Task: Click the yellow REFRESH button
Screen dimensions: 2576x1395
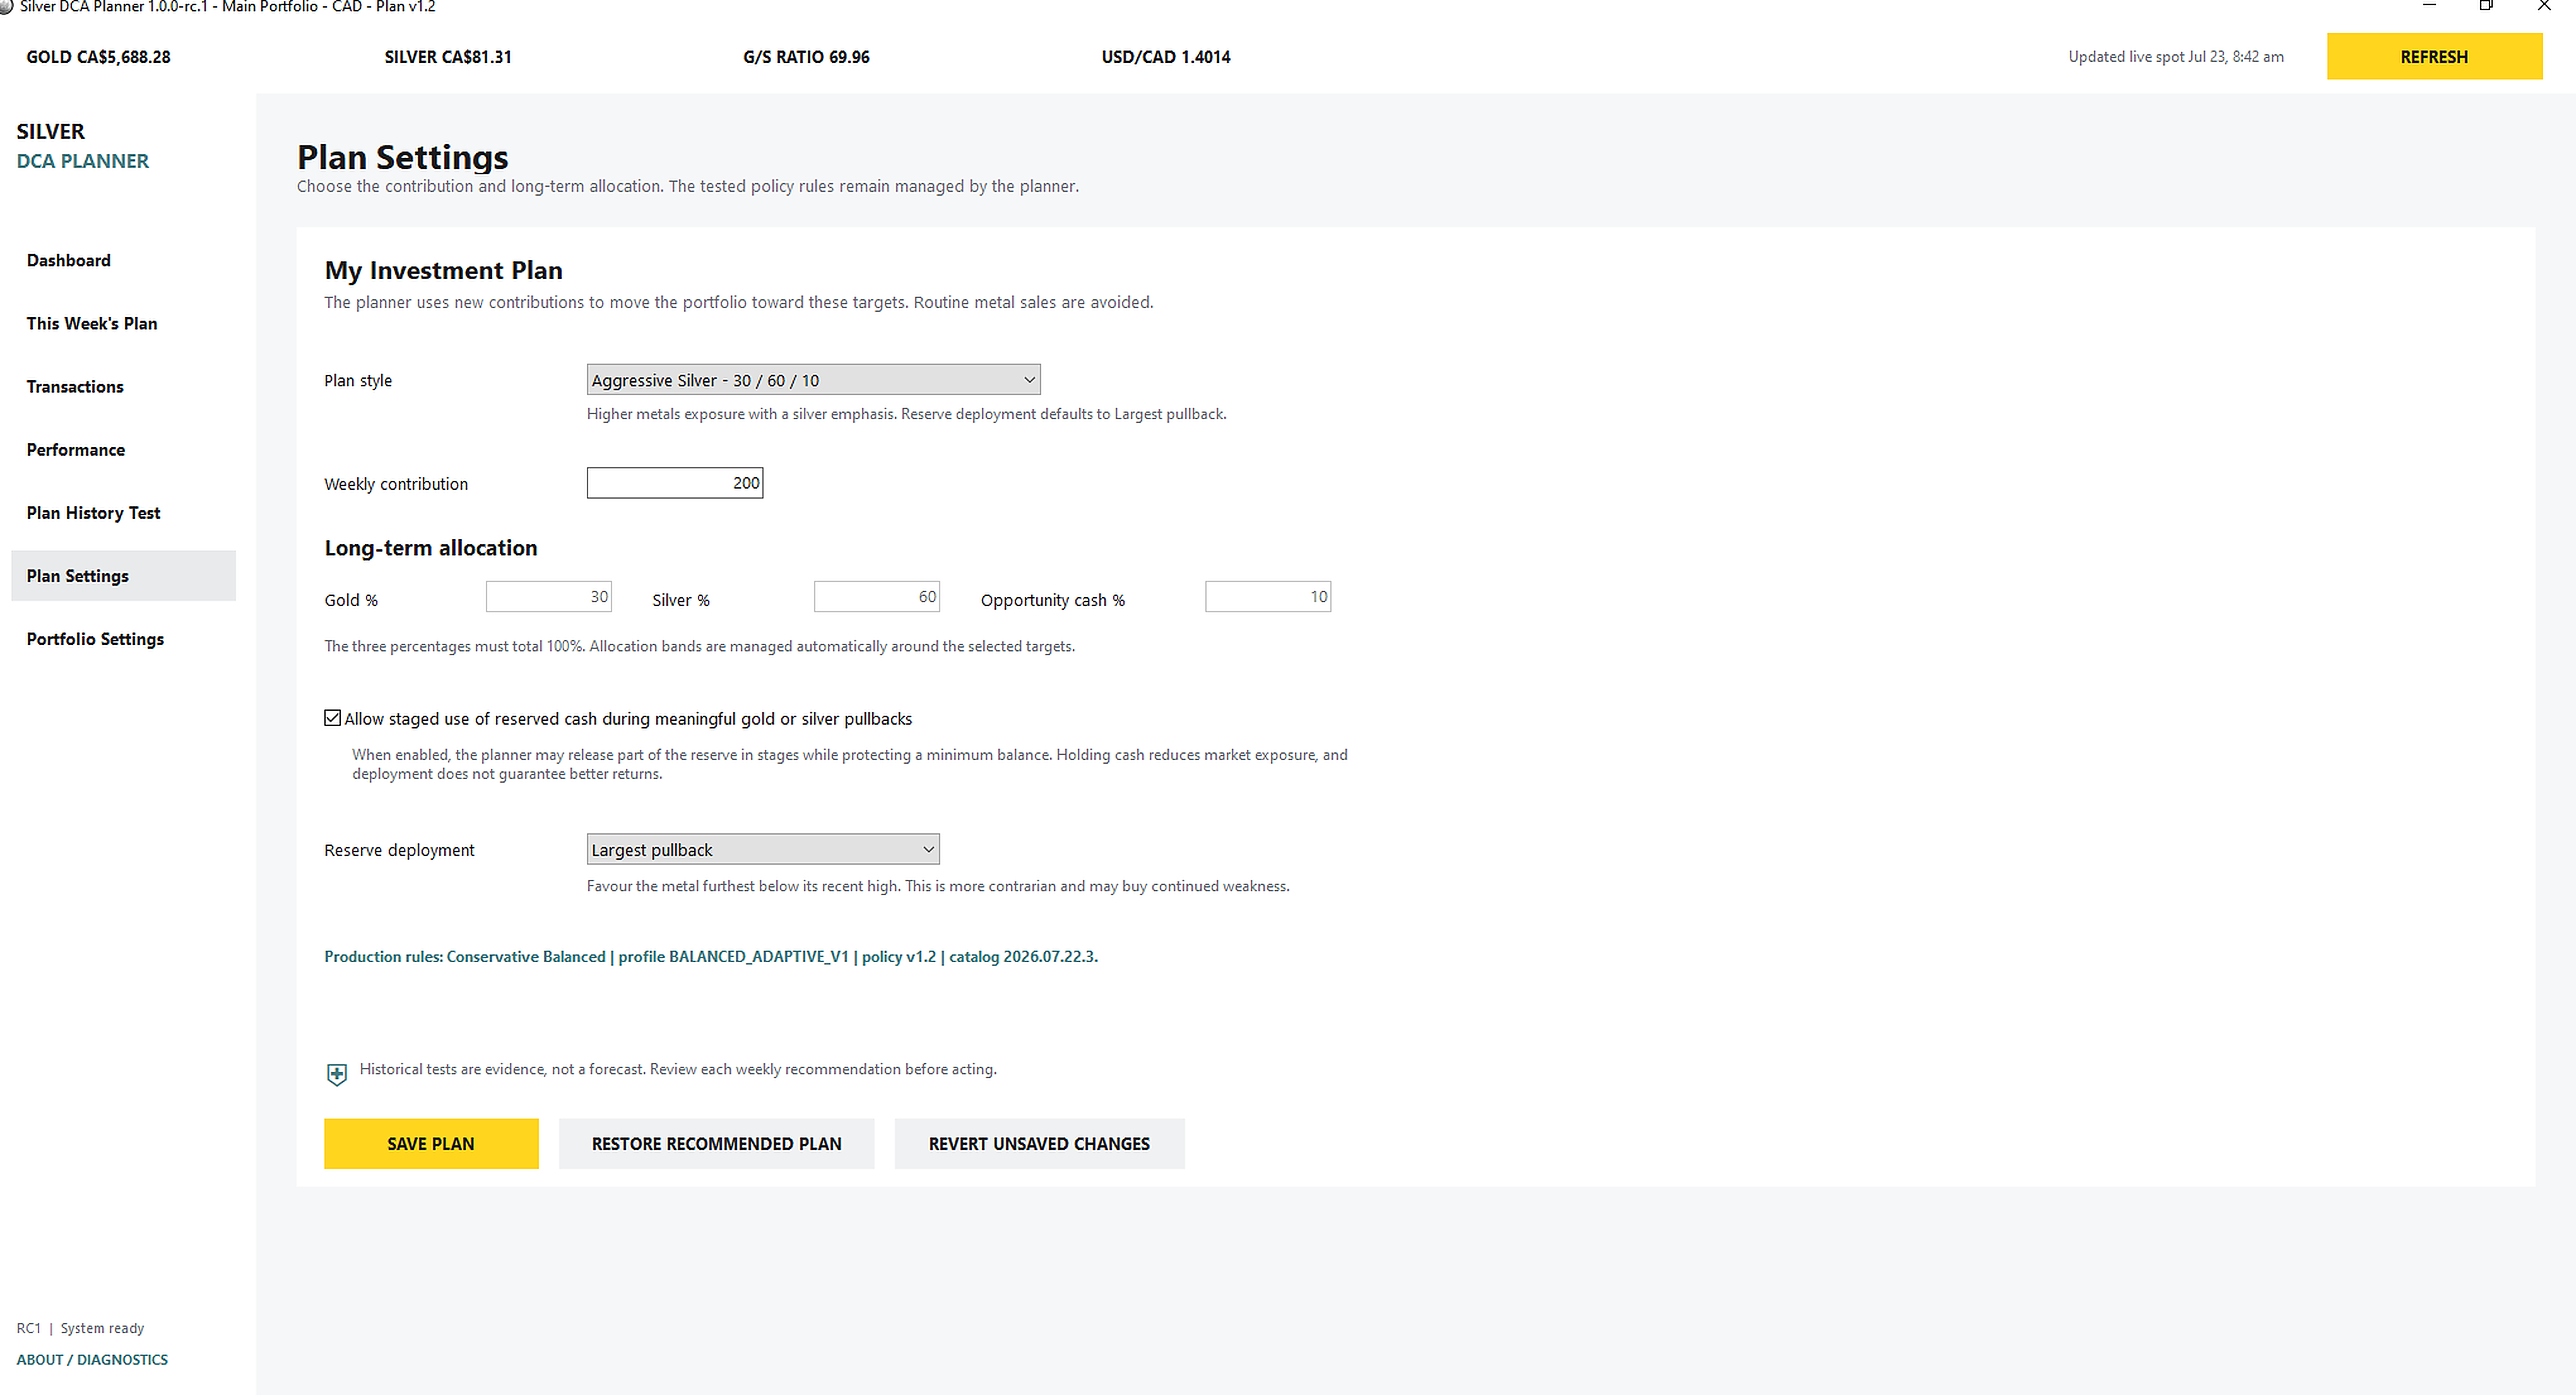Action: pyautogui.click(x=2434, y=56)
